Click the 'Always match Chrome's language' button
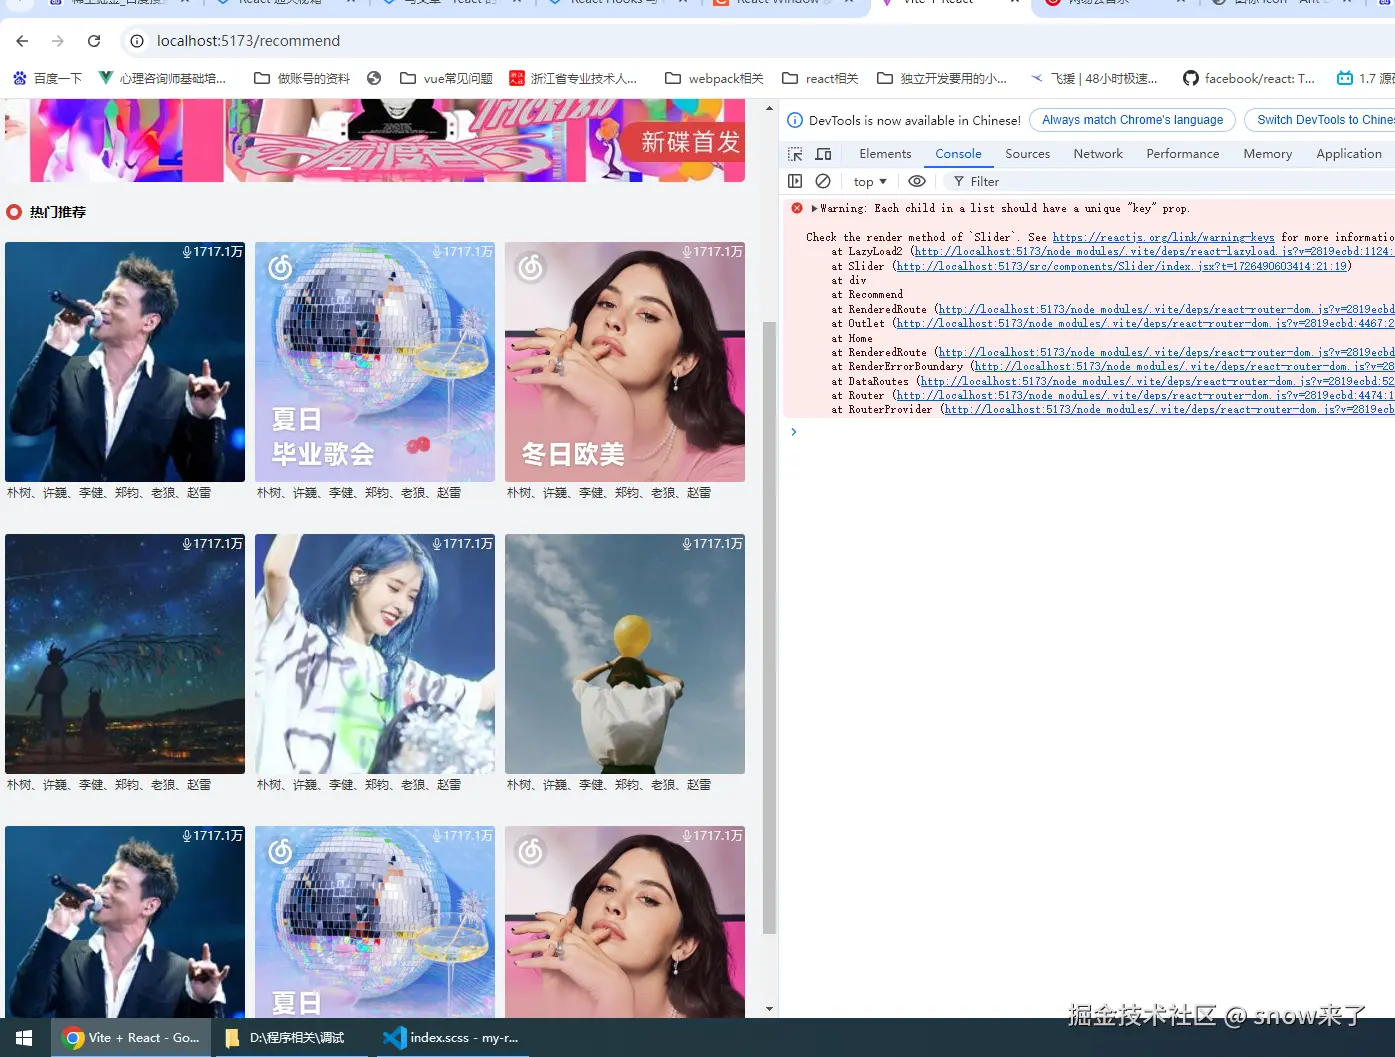 pyautogui.click(x=1132, y=119)
